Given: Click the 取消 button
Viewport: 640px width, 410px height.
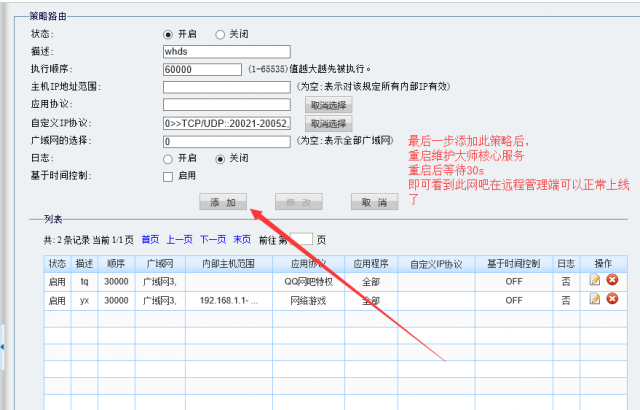Looking at the screenshot, I should [367, 202].
